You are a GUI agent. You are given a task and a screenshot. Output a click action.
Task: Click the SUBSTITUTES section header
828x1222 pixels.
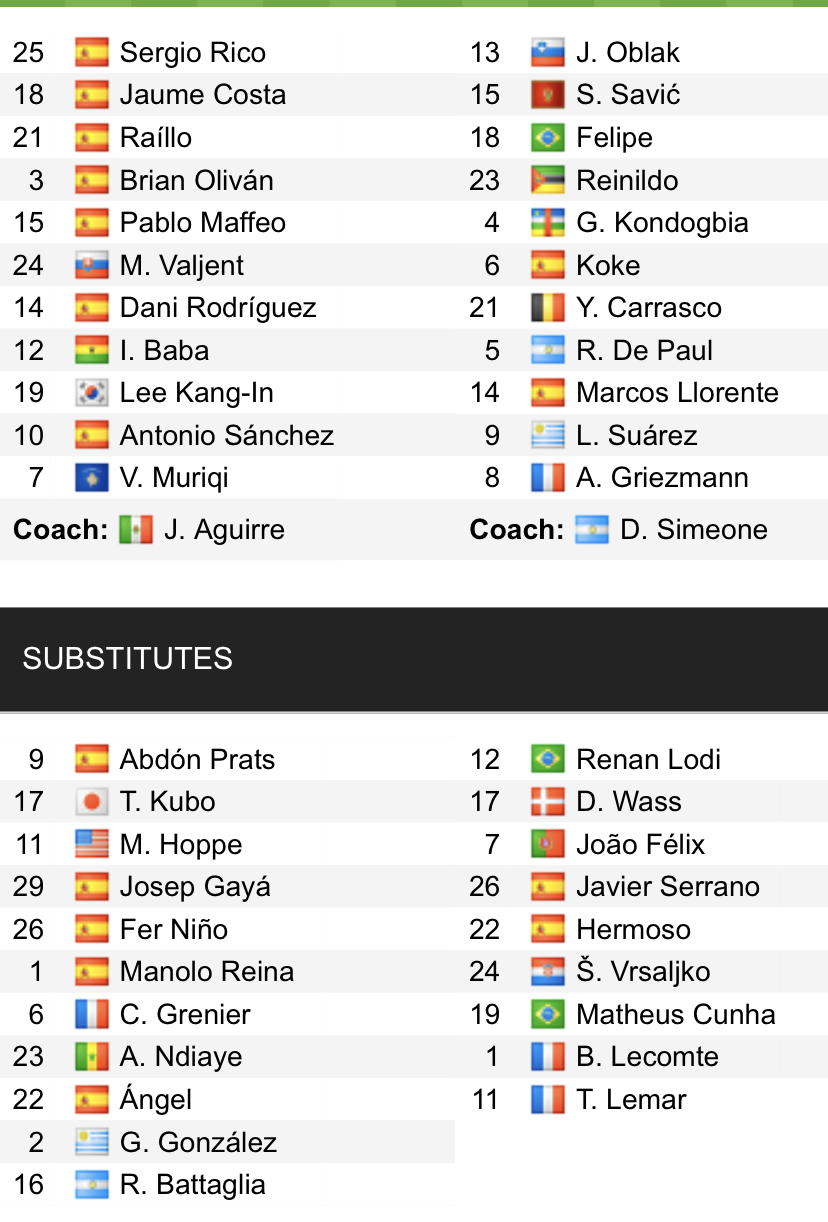128,658
